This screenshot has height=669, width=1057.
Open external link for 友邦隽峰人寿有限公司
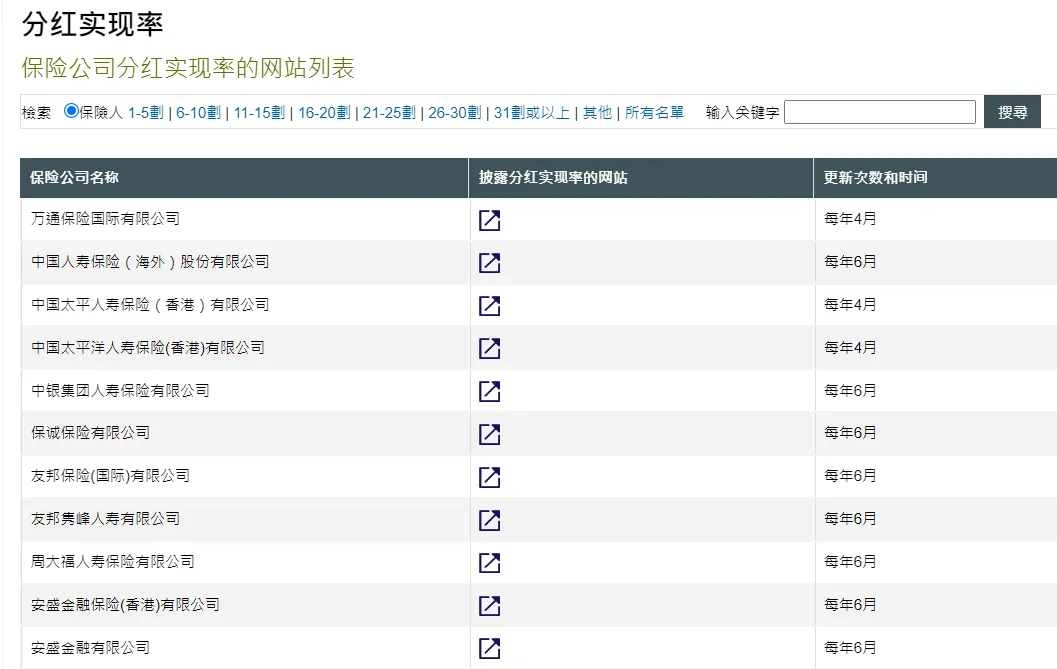pos(489,520)
